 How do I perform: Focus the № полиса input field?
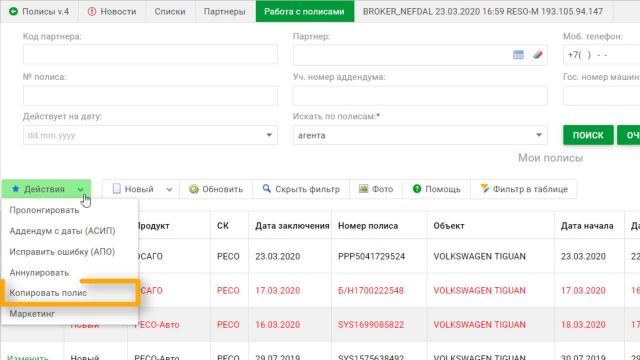(150, 96)
